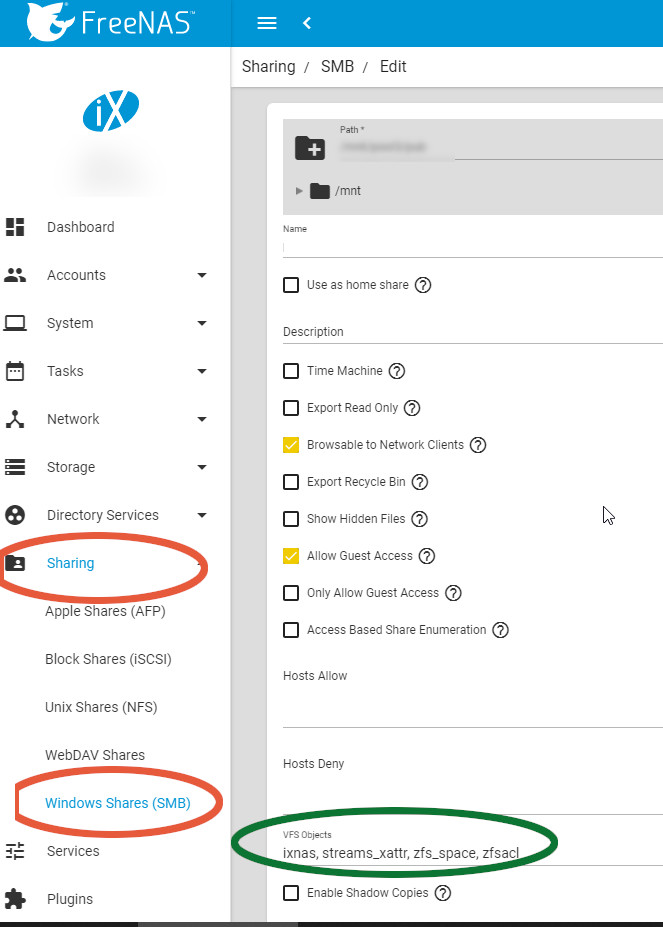Click the /mnt folder icon

(320, 191)
